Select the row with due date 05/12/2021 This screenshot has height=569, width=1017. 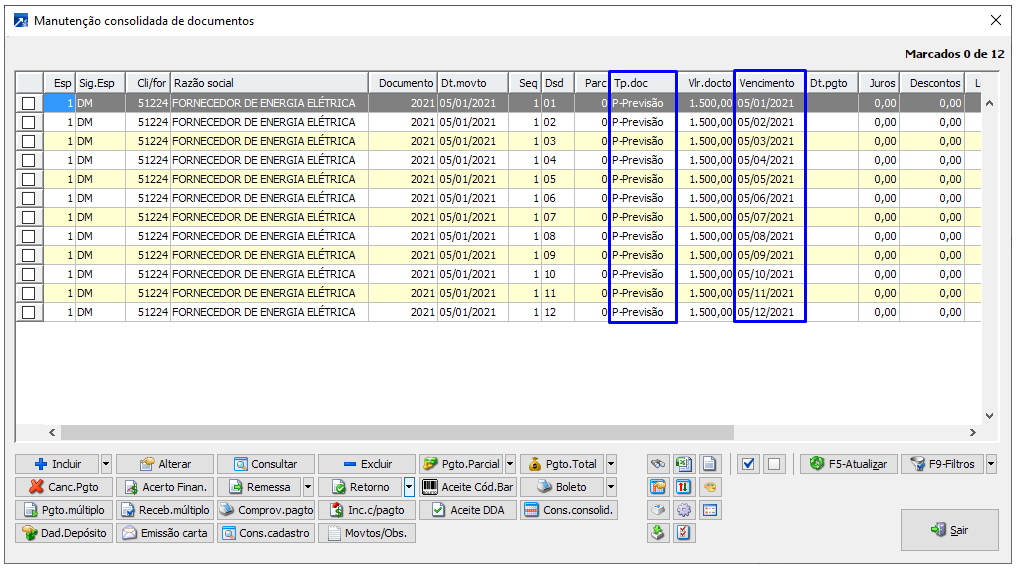click(x=766, y=312)
